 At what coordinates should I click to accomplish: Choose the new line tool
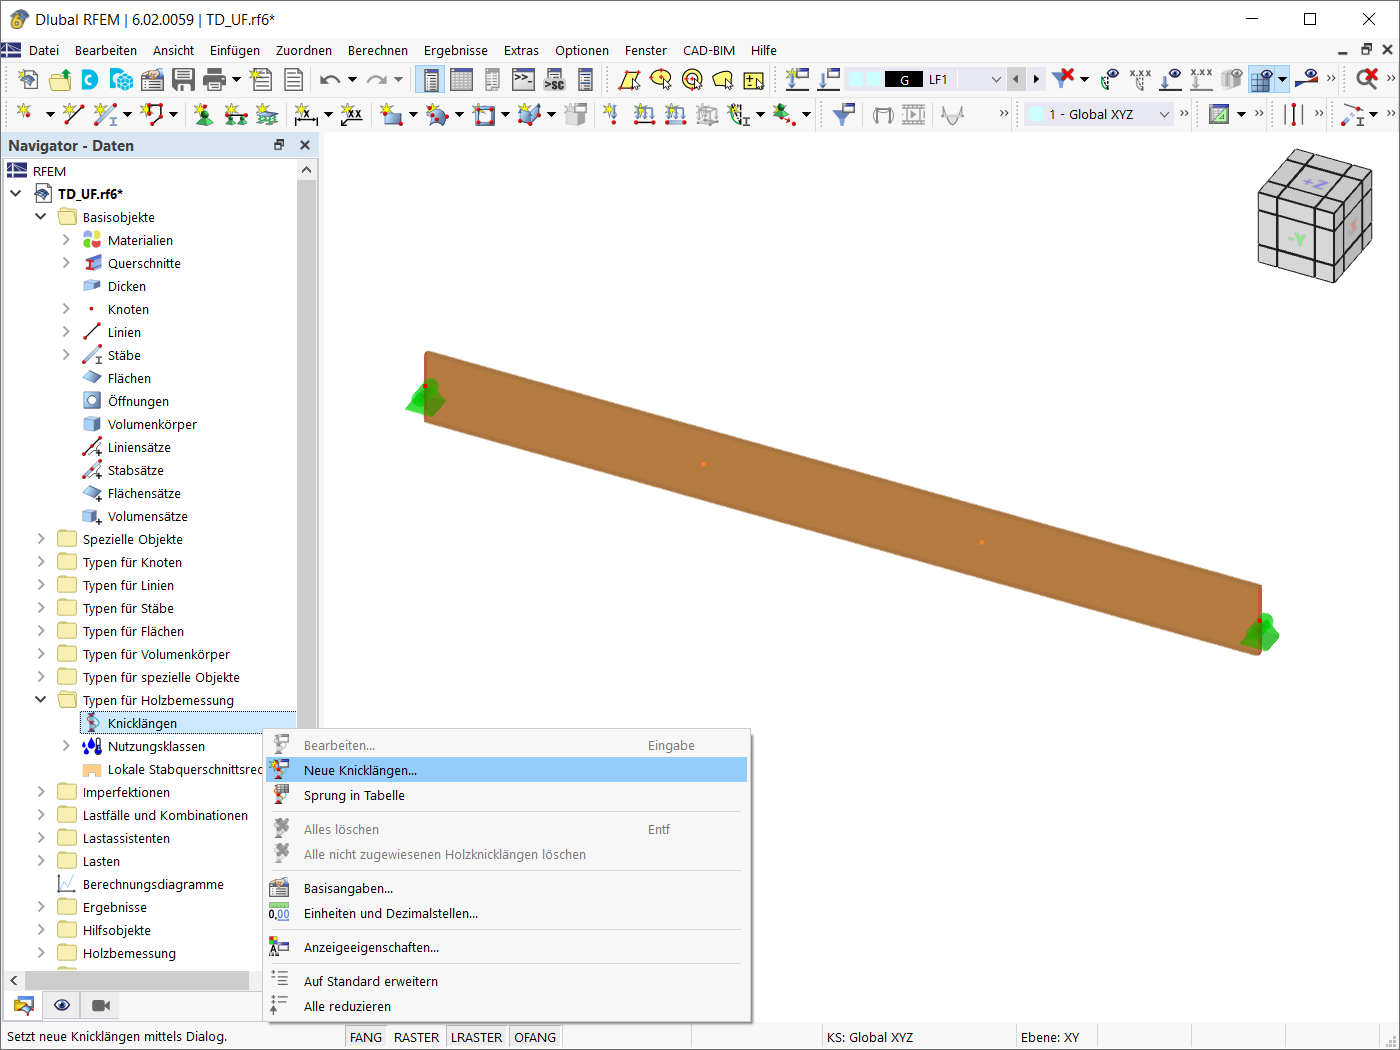click(x=72, y=114)
